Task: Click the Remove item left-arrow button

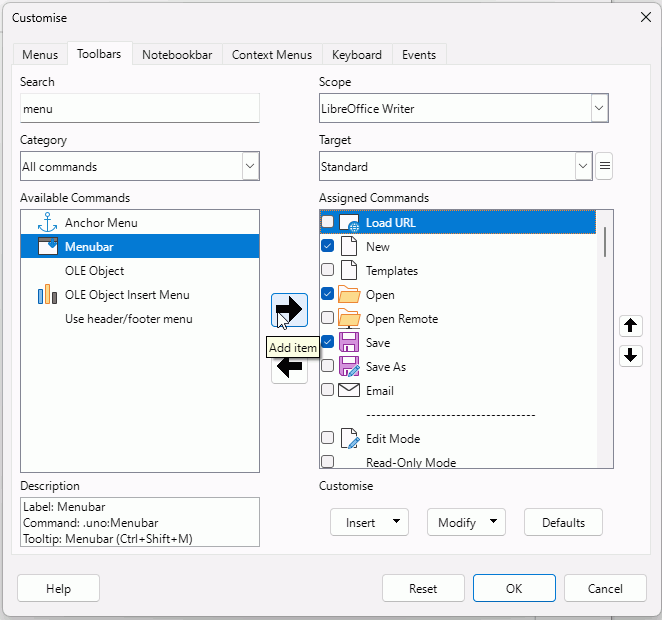Action: coord(289,368)
